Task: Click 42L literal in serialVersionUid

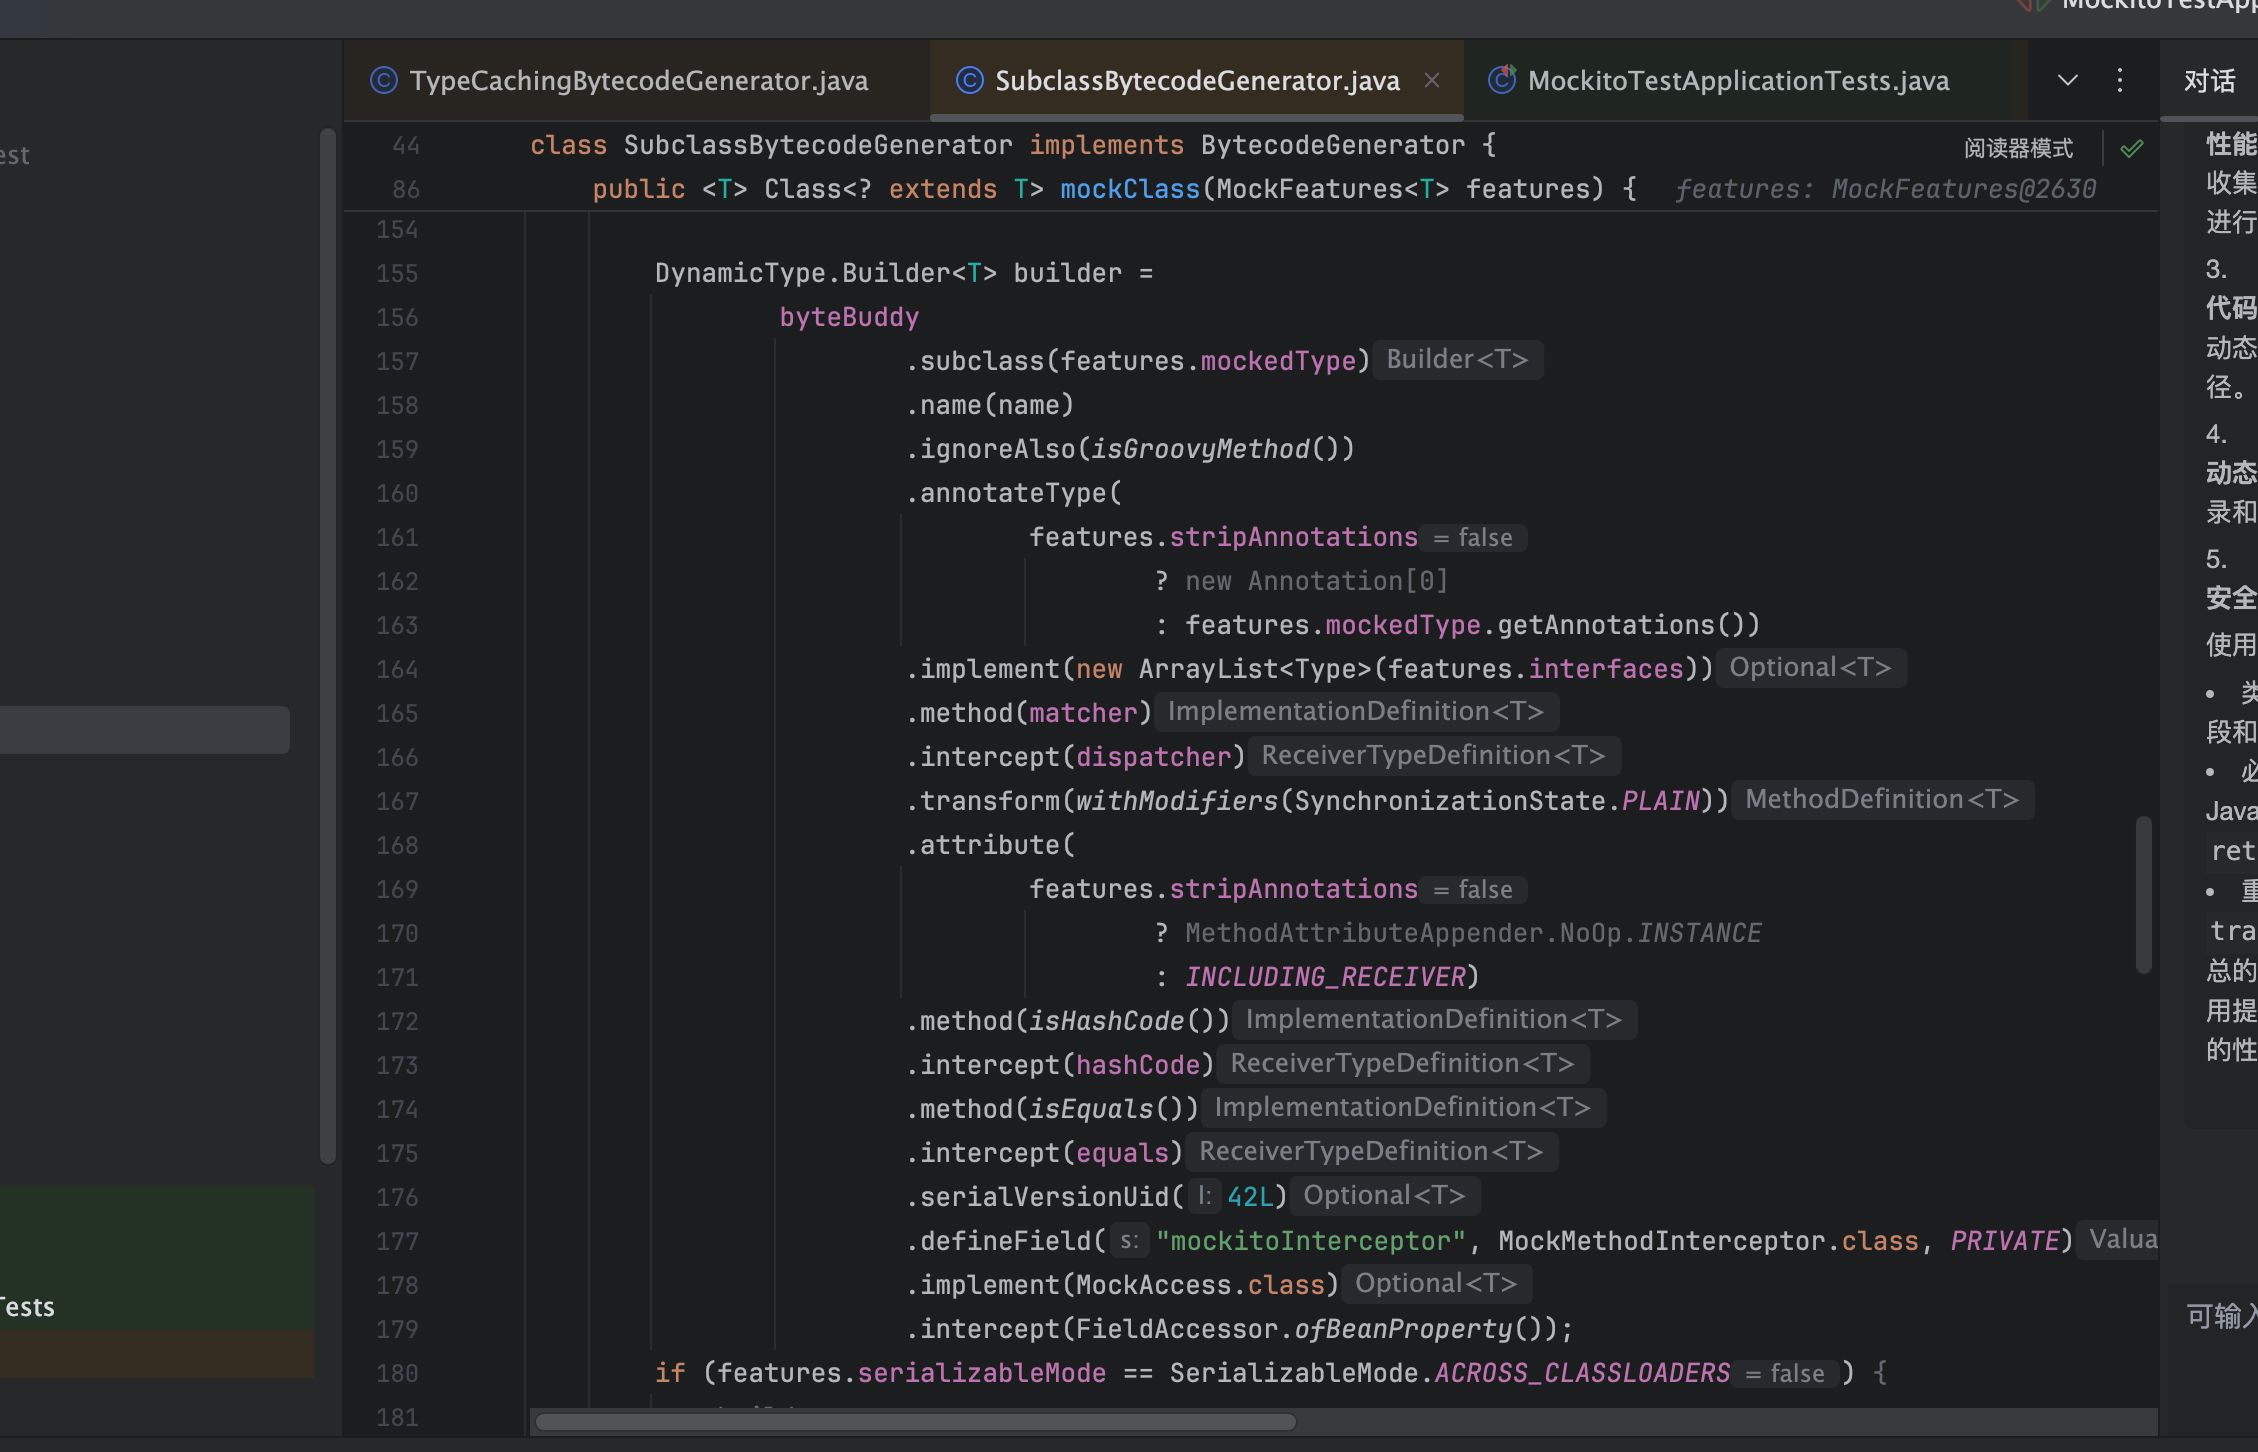Action: coord(1250,1197)
